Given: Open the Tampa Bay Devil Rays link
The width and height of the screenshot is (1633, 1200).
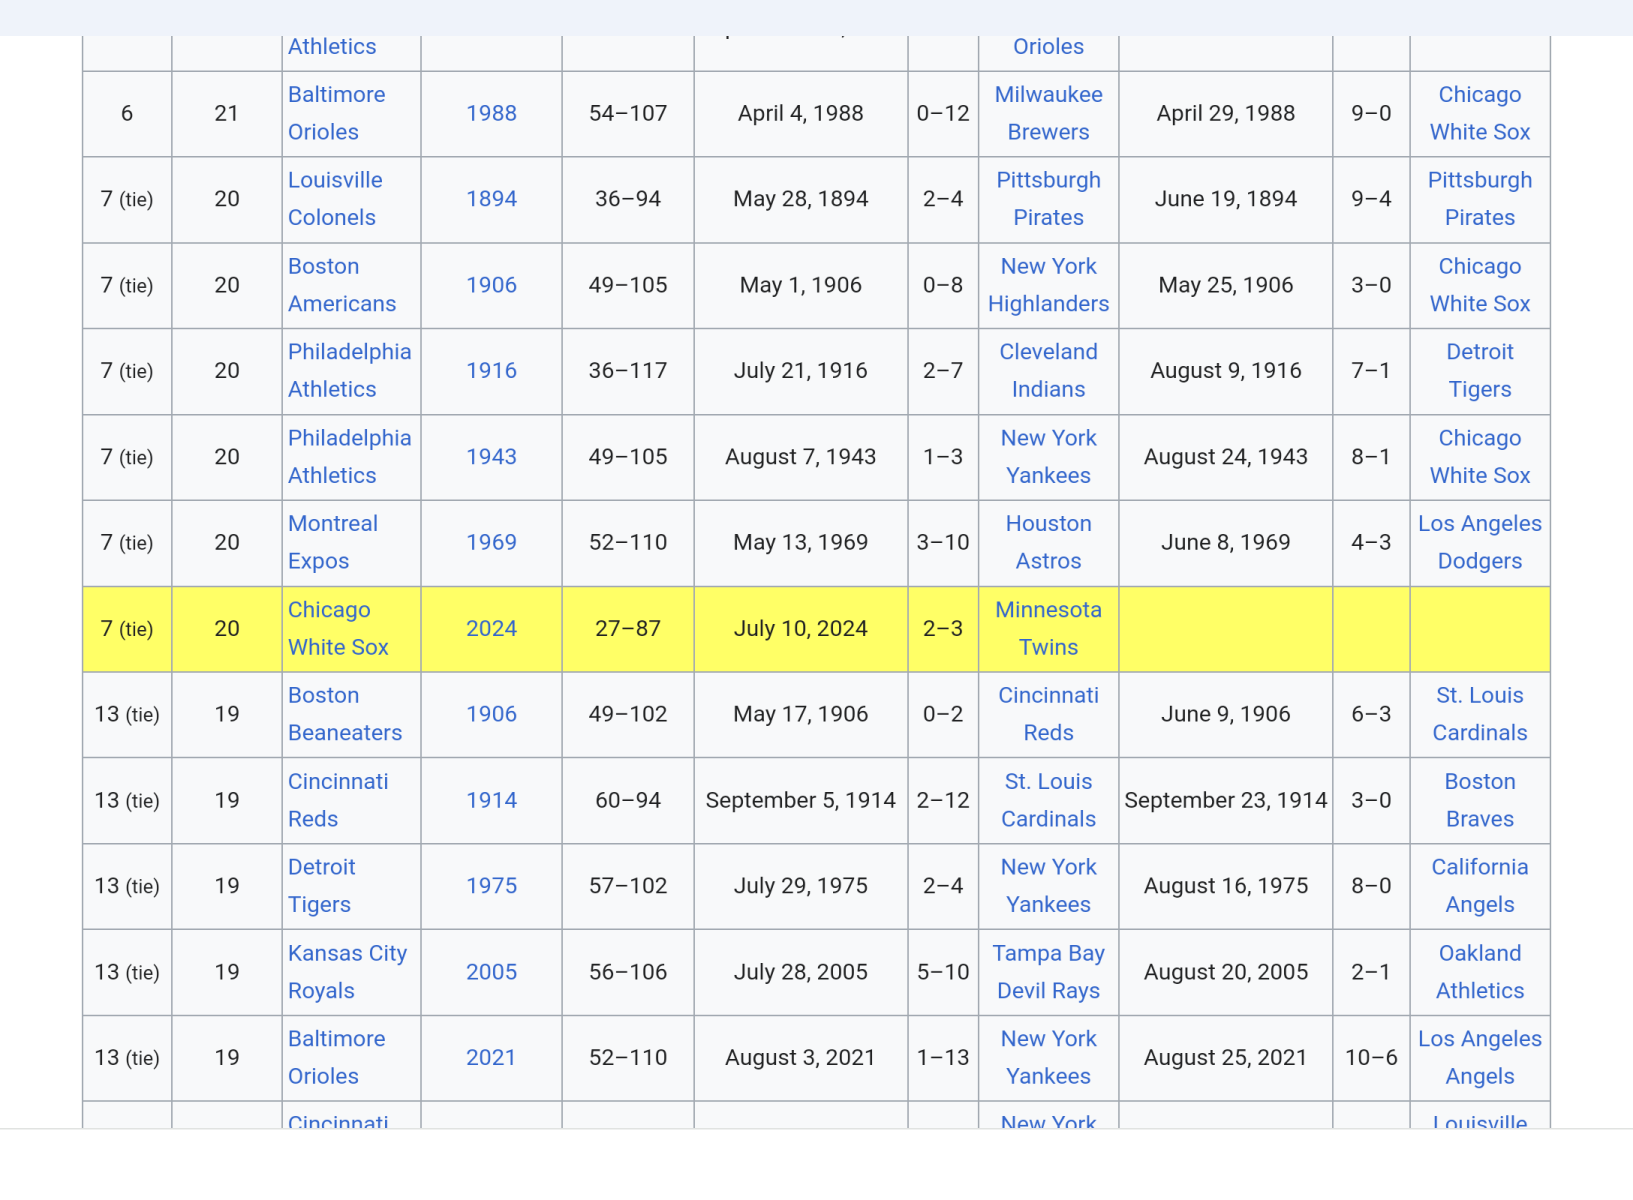Looking at the screenshot, I should (x=1048, y=971).
